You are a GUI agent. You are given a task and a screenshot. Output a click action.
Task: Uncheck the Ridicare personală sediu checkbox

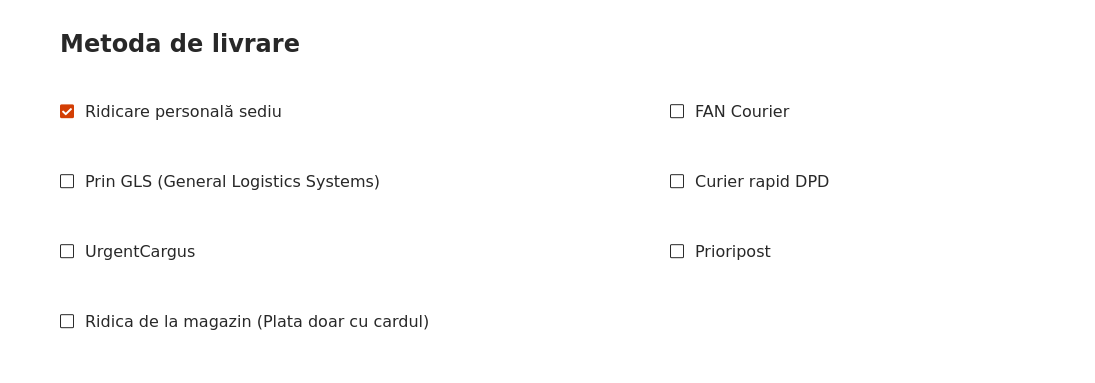(x=67, y=111)
